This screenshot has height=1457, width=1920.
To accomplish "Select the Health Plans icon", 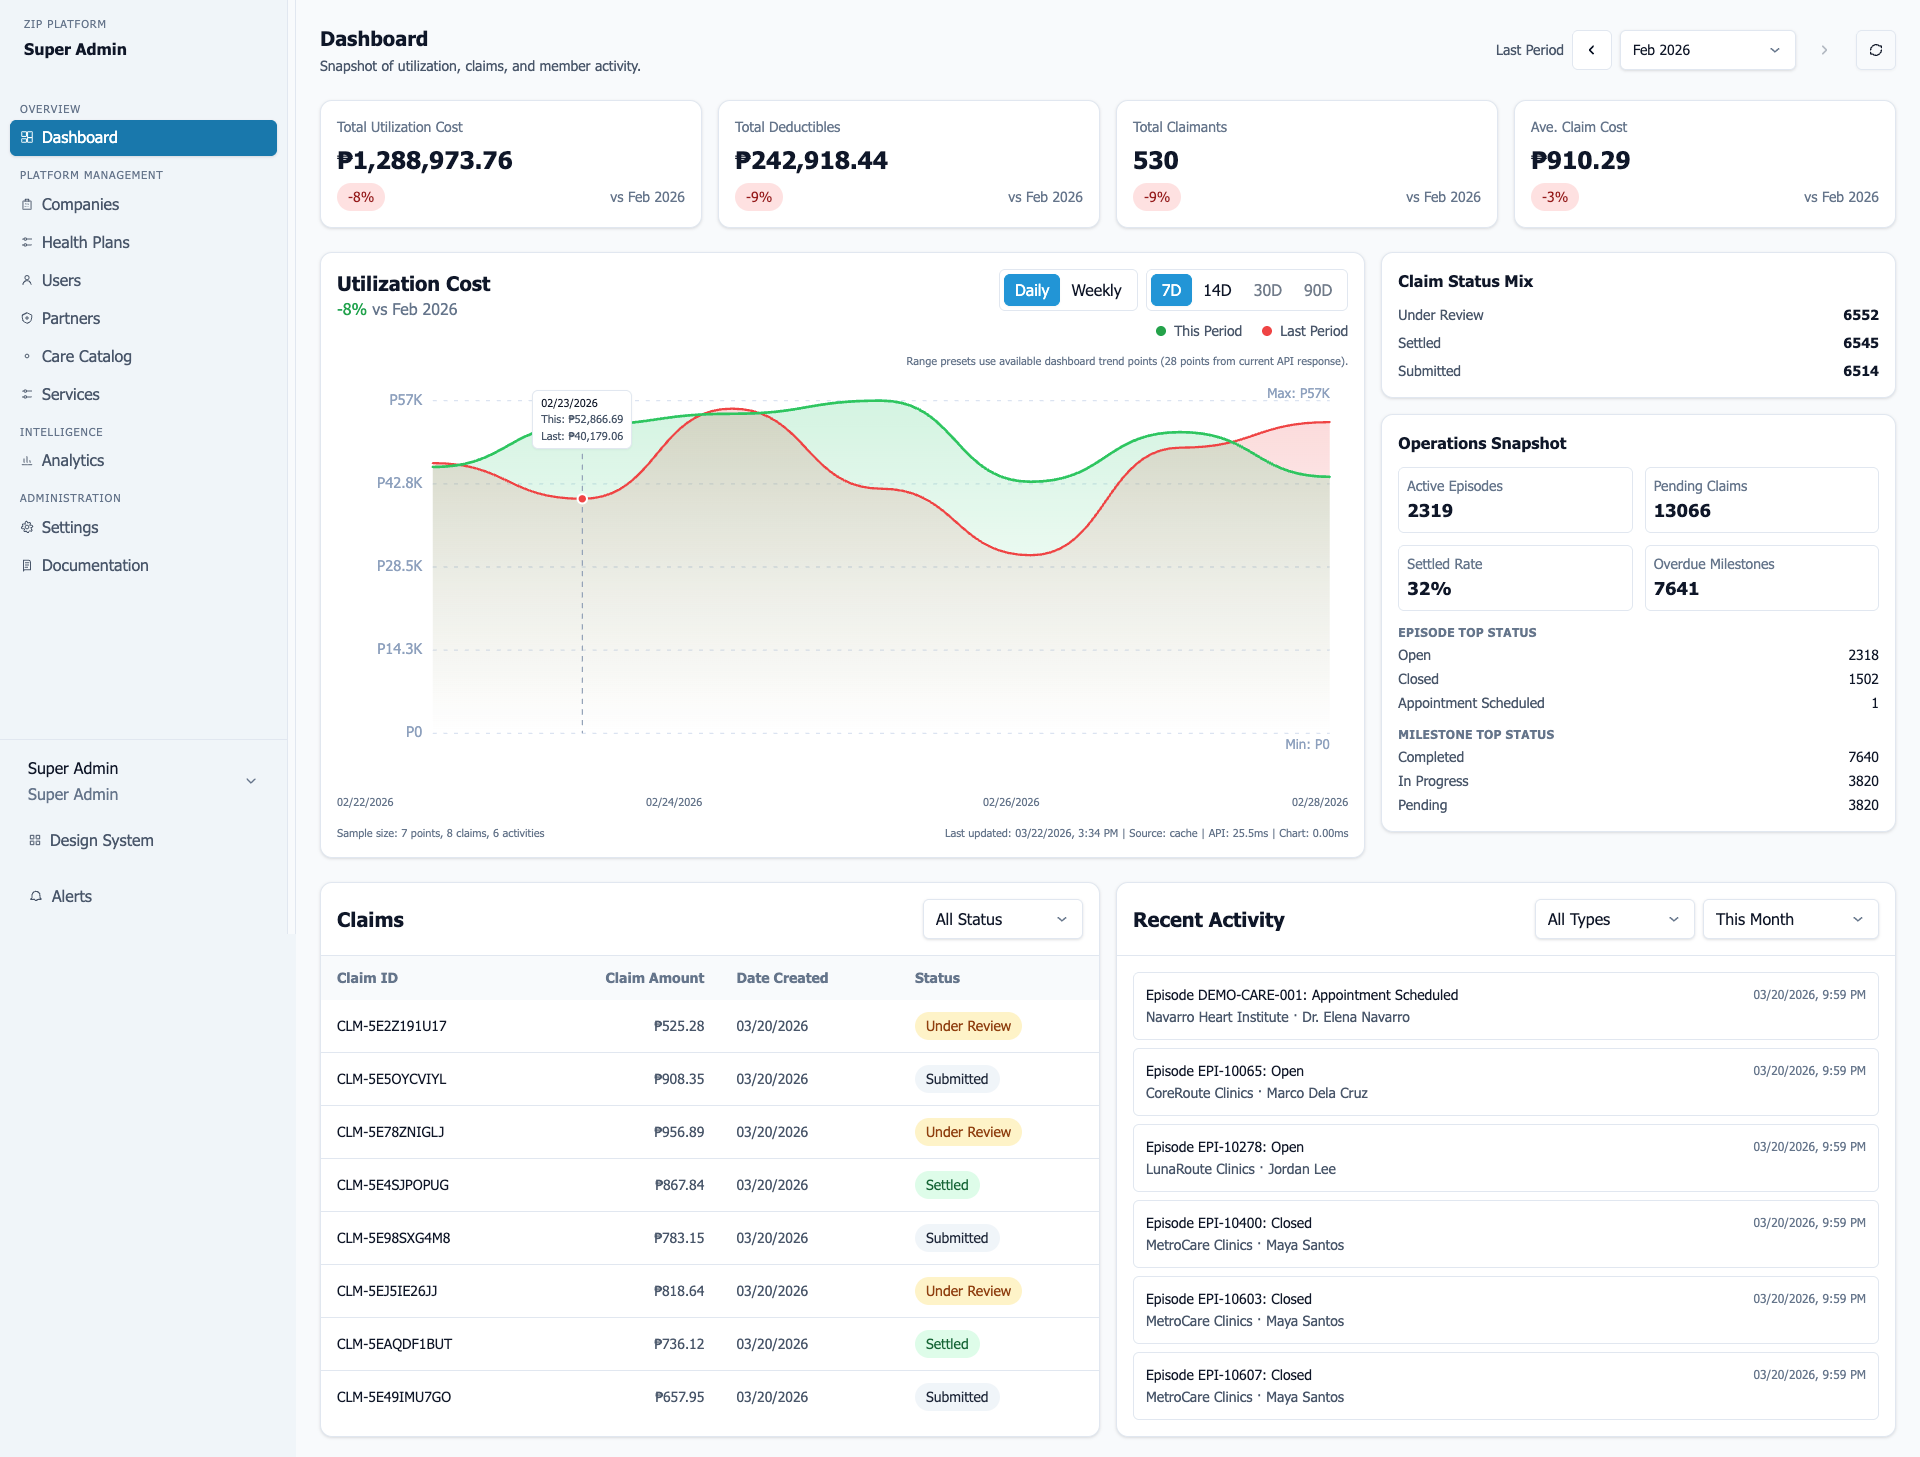I will [27, 242].
